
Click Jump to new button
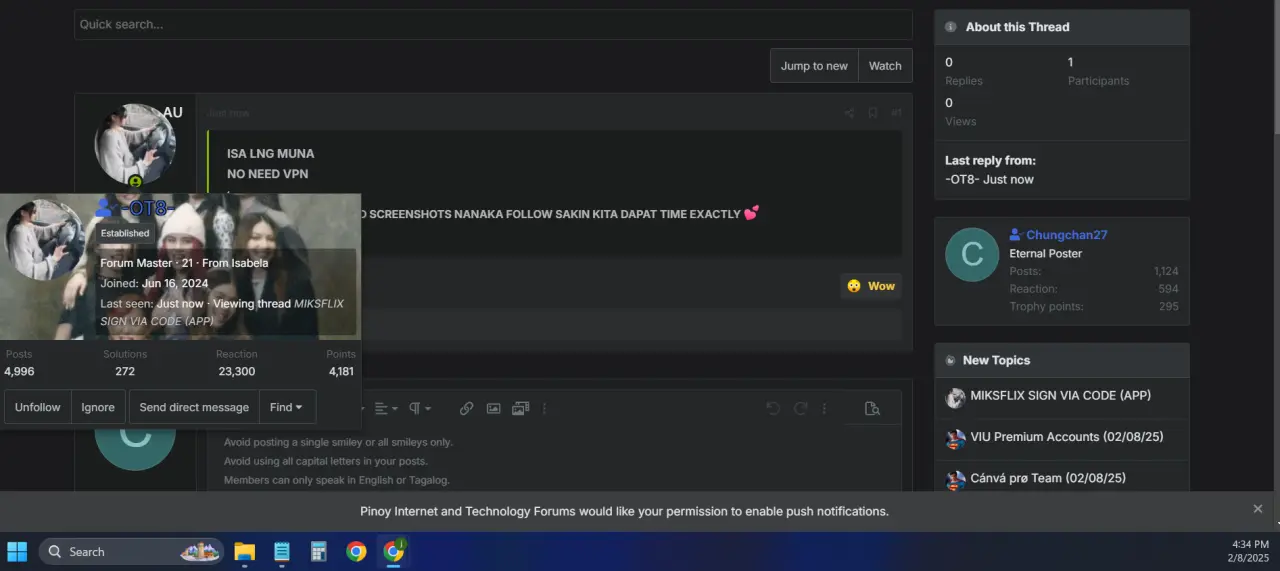814,66
